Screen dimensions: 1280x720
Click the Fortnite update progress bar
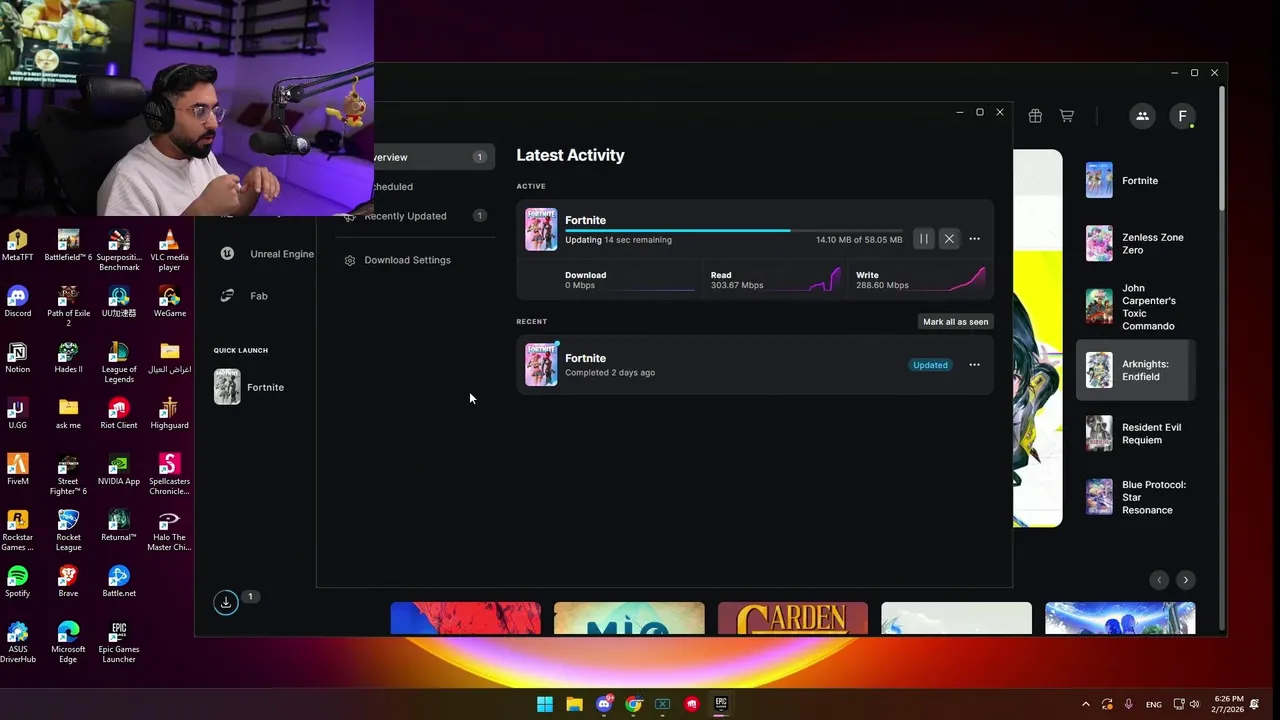point(733,231)
